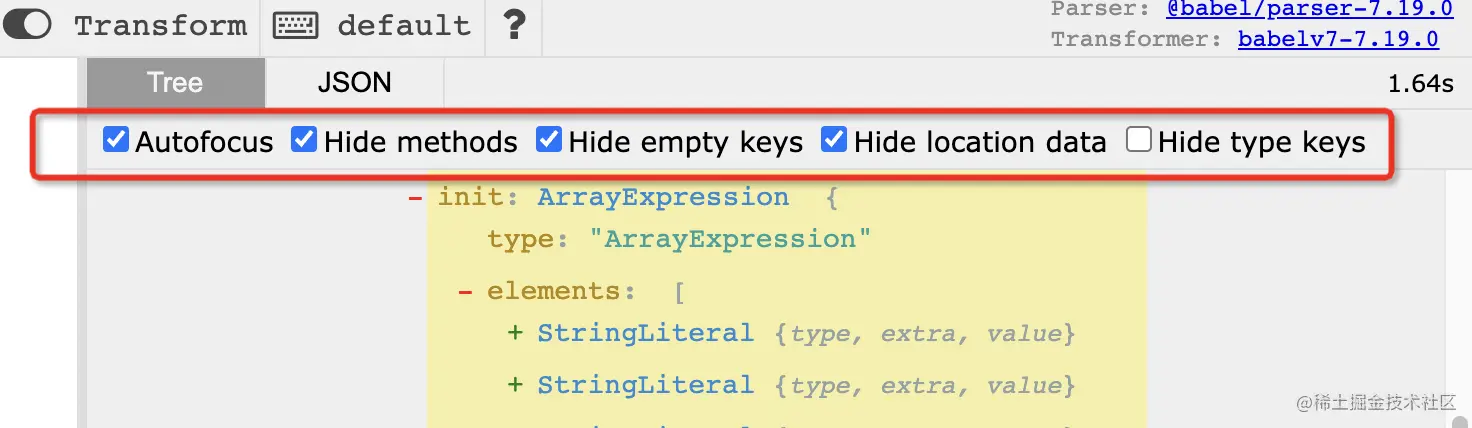Enable Hide type keys checkbox
Screen dimensions: 1472x428
point(1139,140)
